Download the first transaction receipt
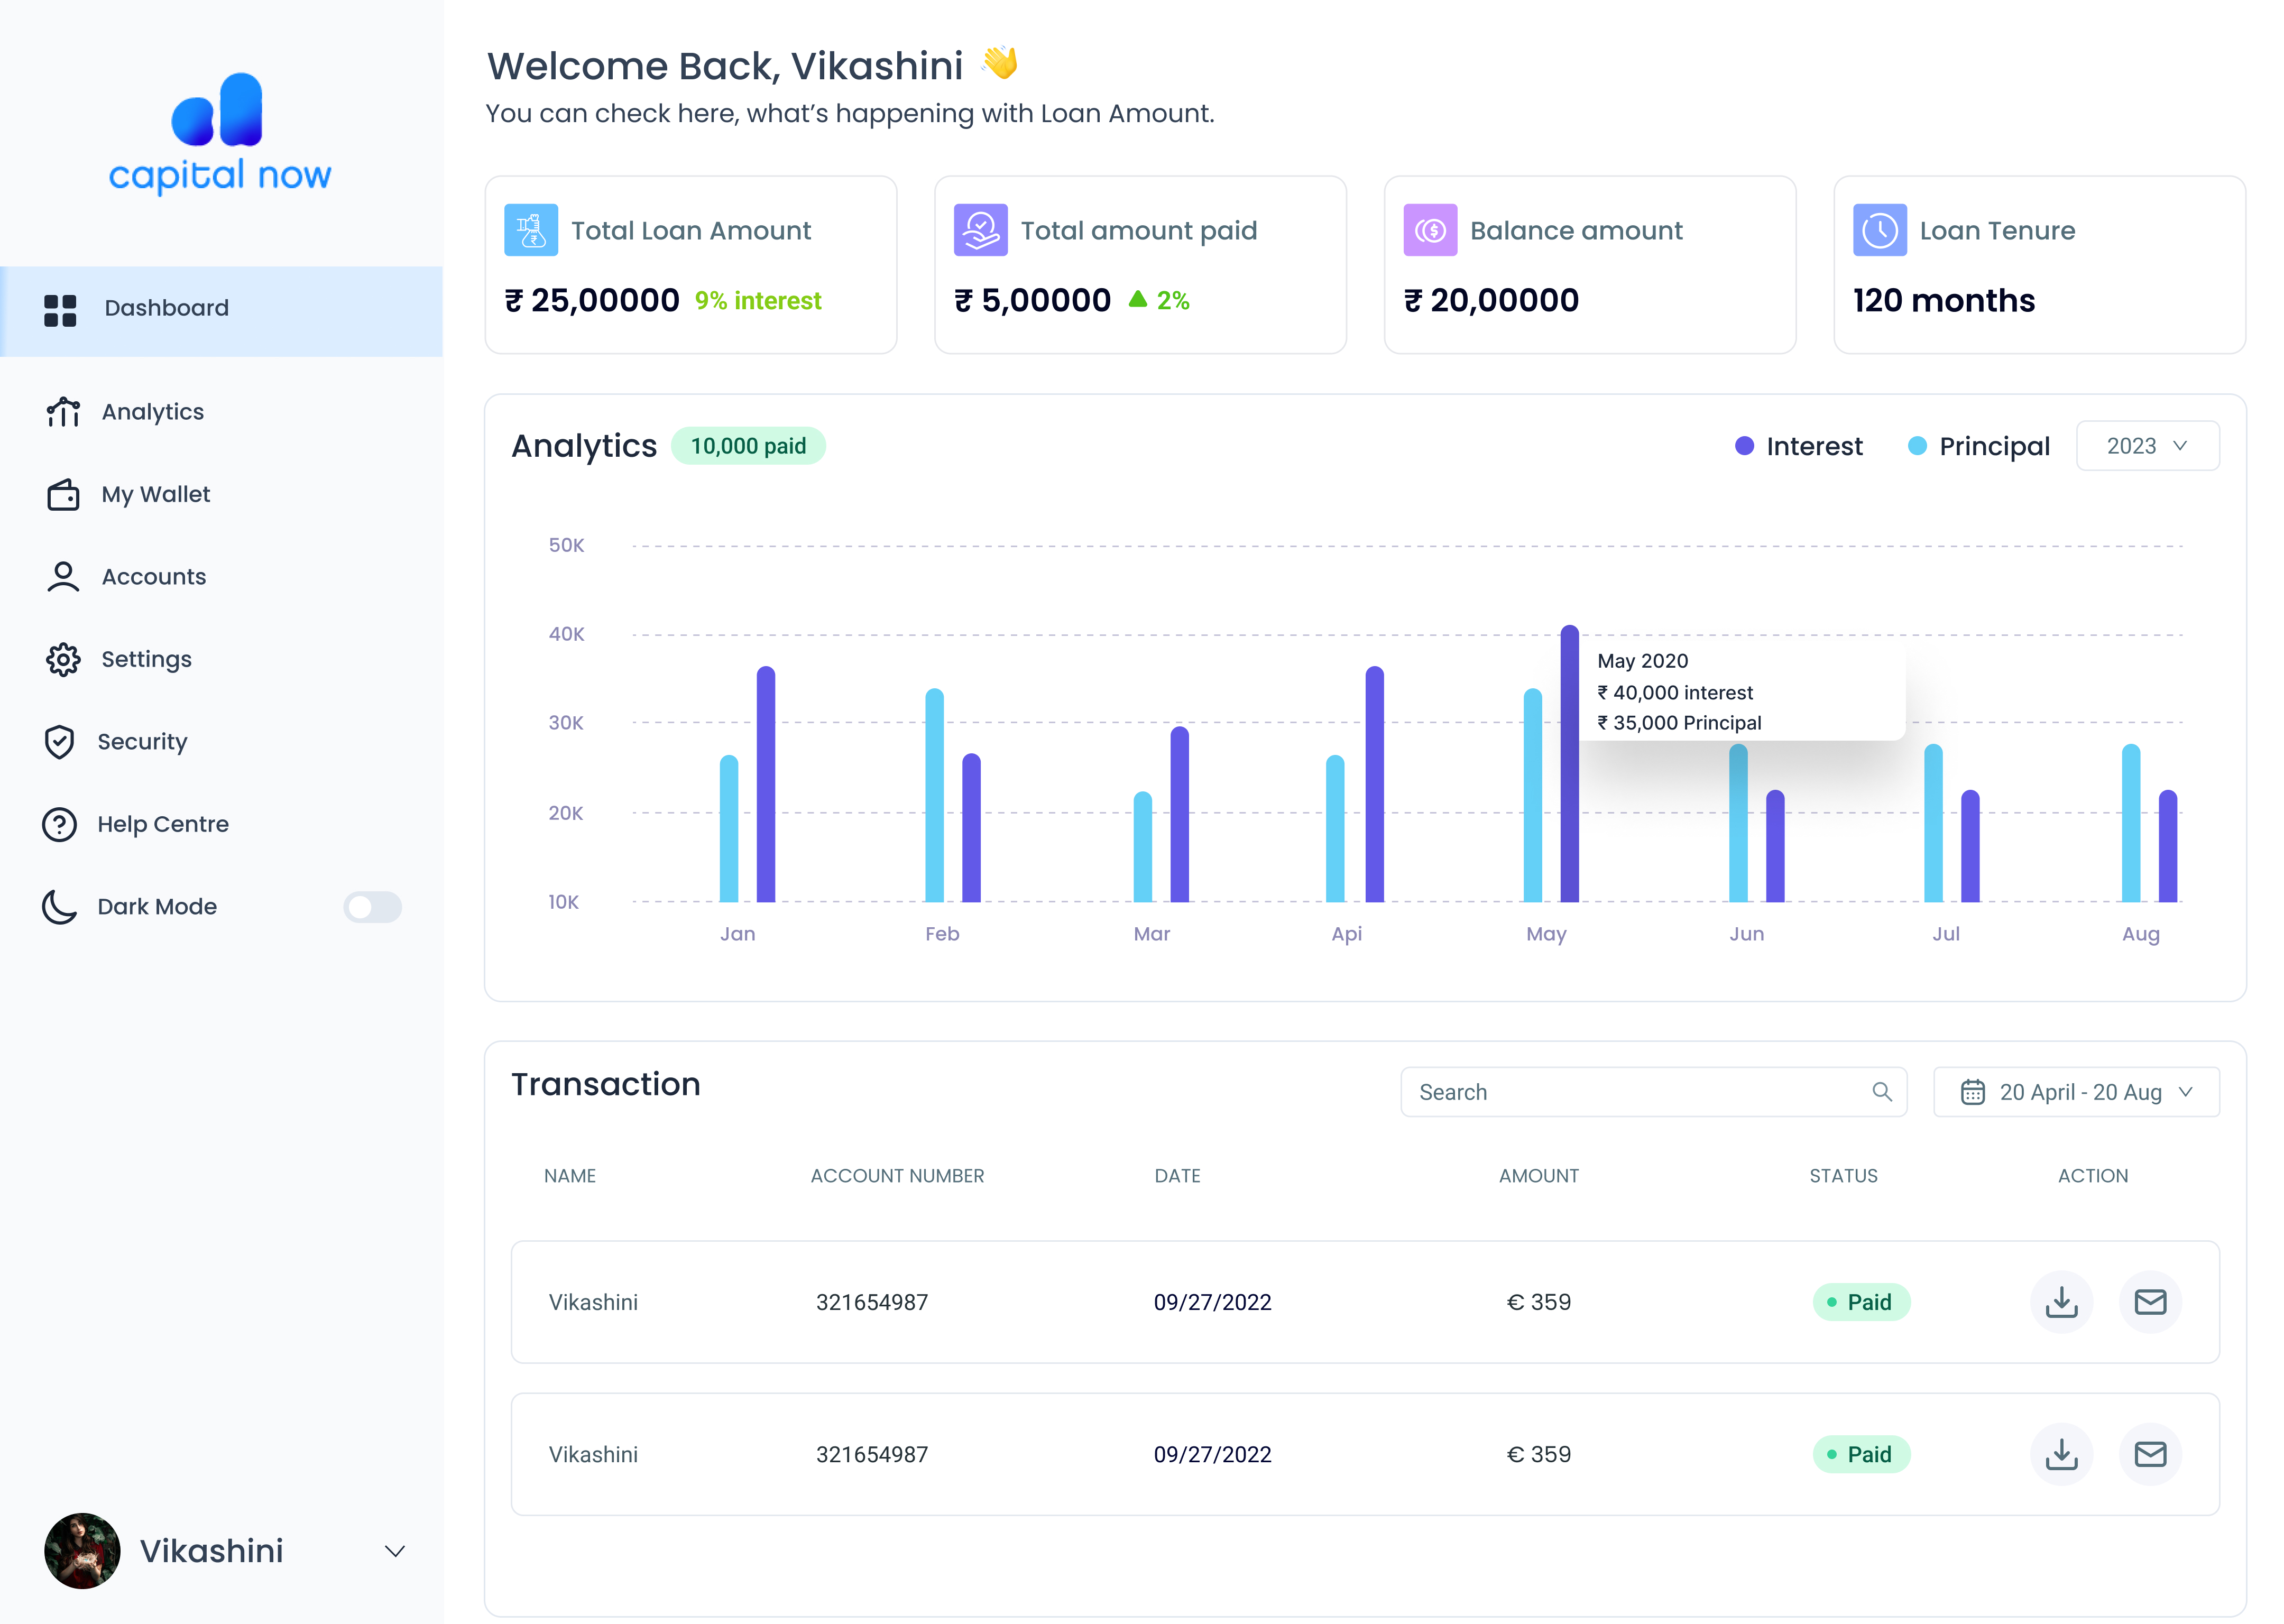 click(x=2061, y=1302)
